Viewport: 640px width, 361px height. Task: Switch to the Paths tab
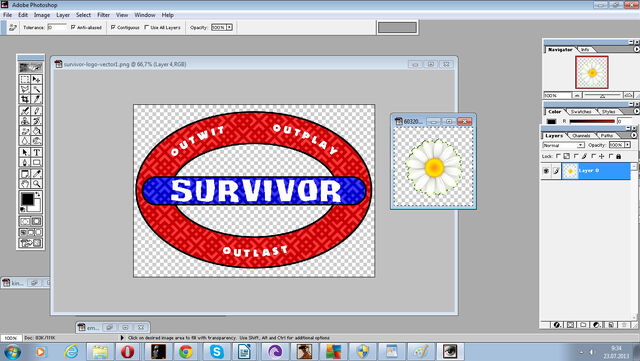point(607,136)
